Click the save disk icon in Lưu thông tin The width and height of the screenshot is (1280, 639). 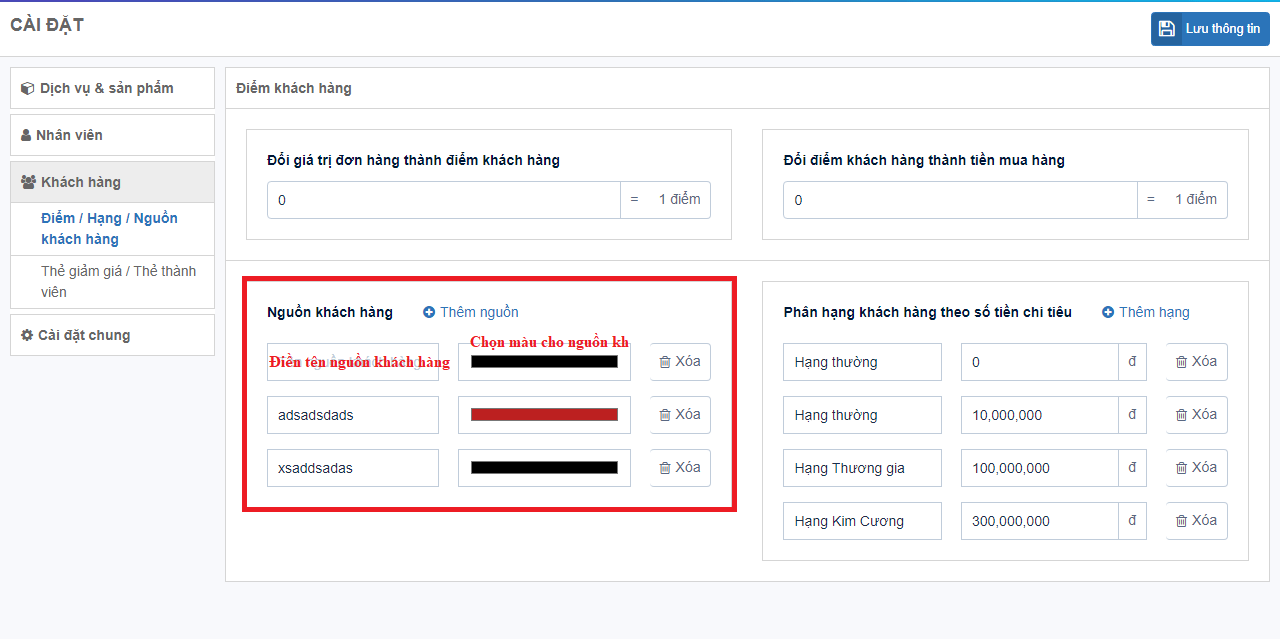click(1167, 29)
